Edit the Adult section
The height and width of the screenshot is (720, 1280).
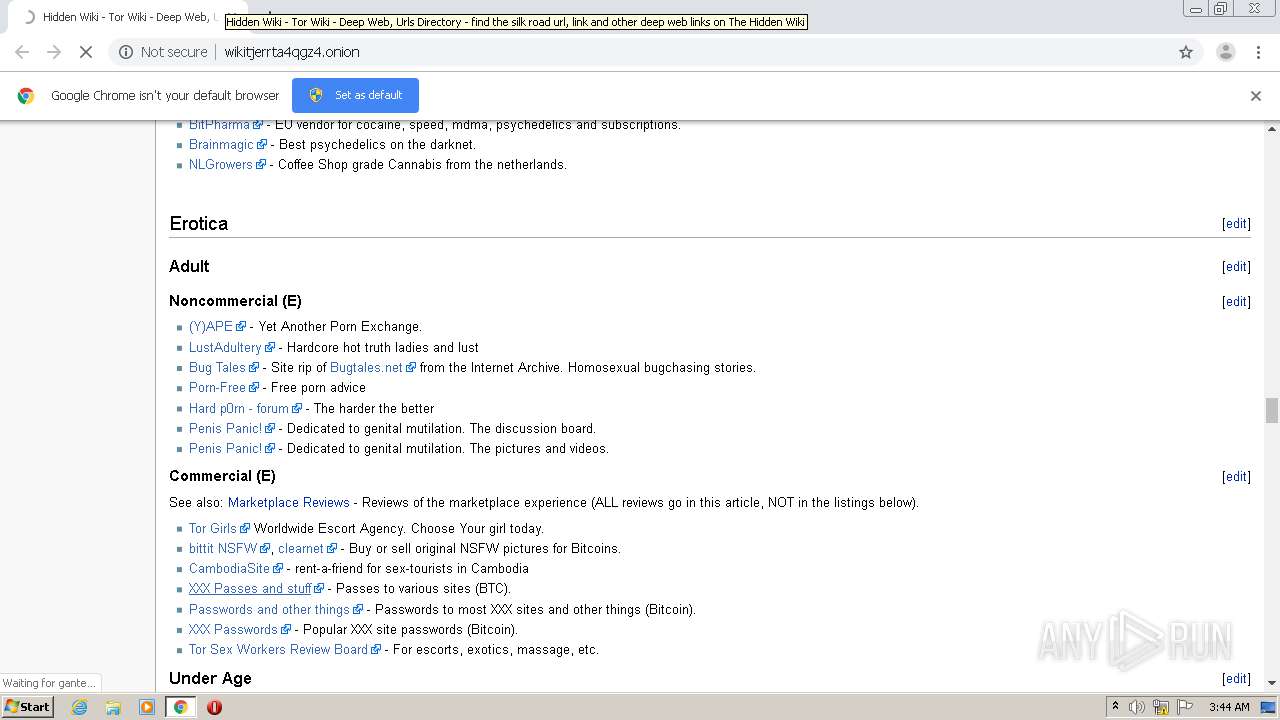[x=1236, y=267]
